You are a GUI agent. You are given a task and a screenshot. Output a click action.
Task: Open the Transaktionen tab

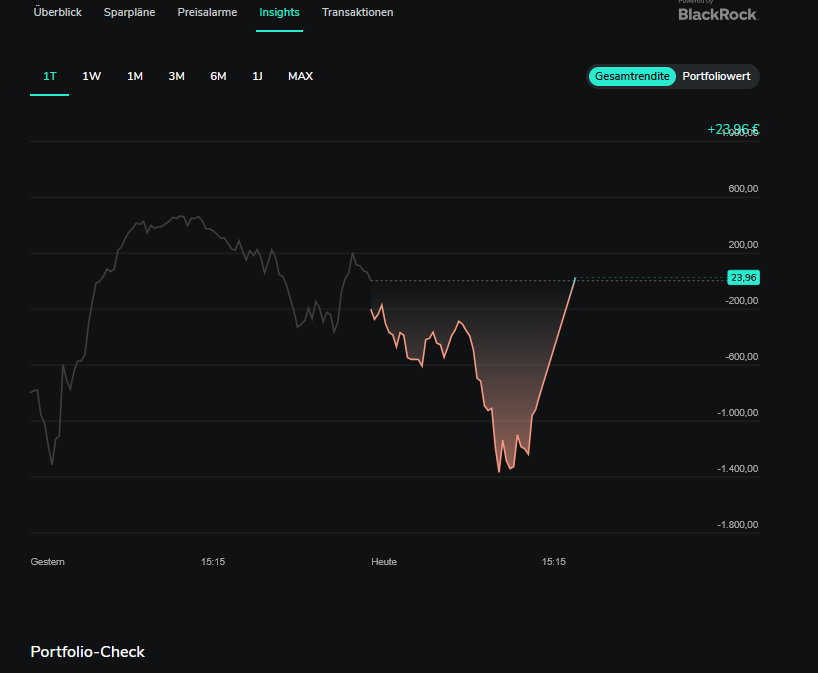(357, 13)
